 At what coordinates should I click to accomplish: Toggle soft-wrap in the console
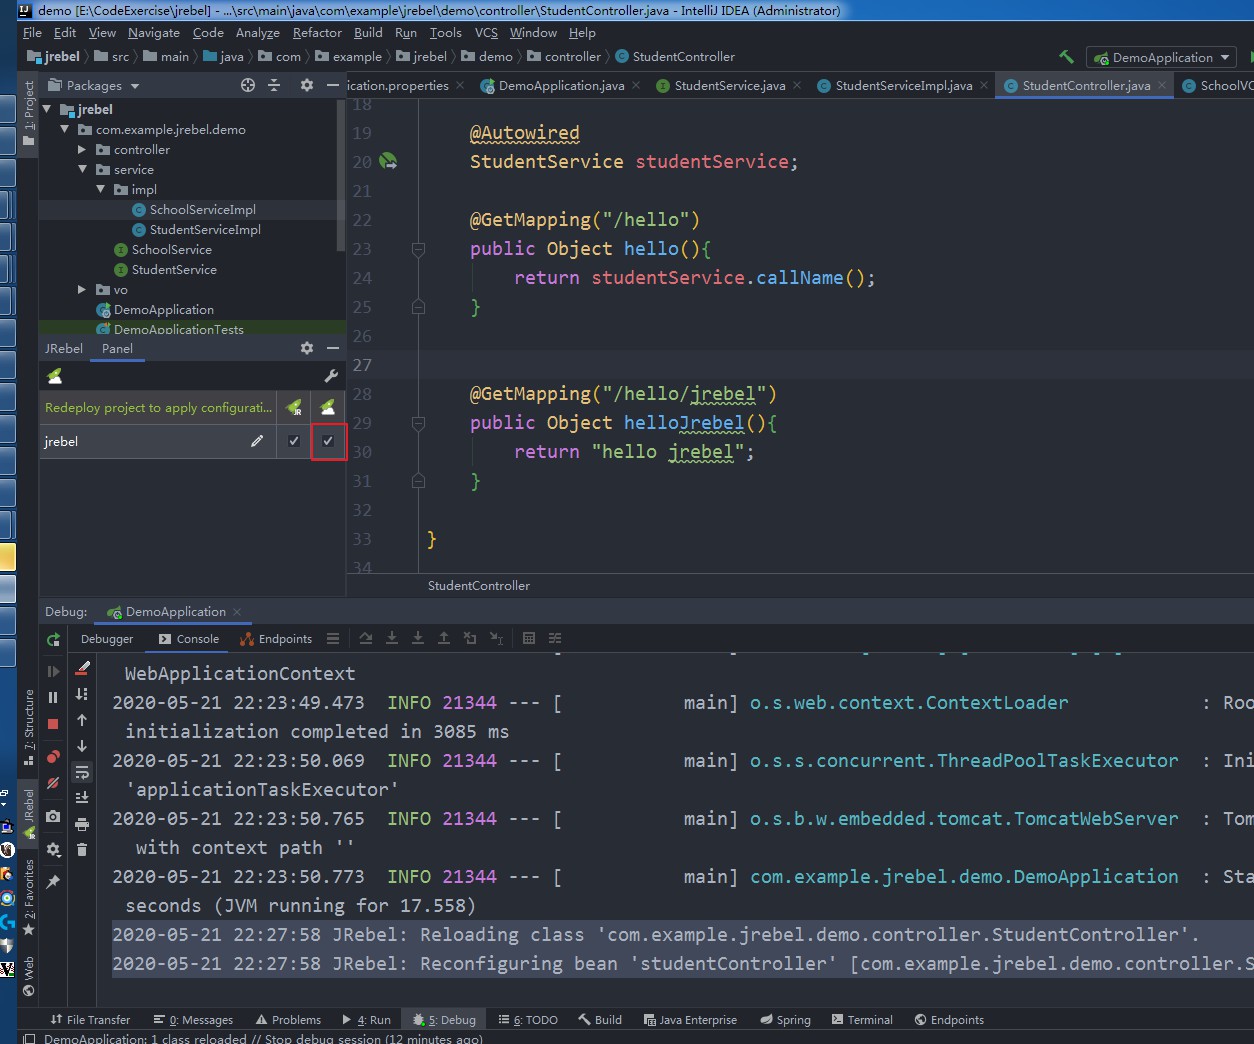pyautogui.click(x=82, y=772)
